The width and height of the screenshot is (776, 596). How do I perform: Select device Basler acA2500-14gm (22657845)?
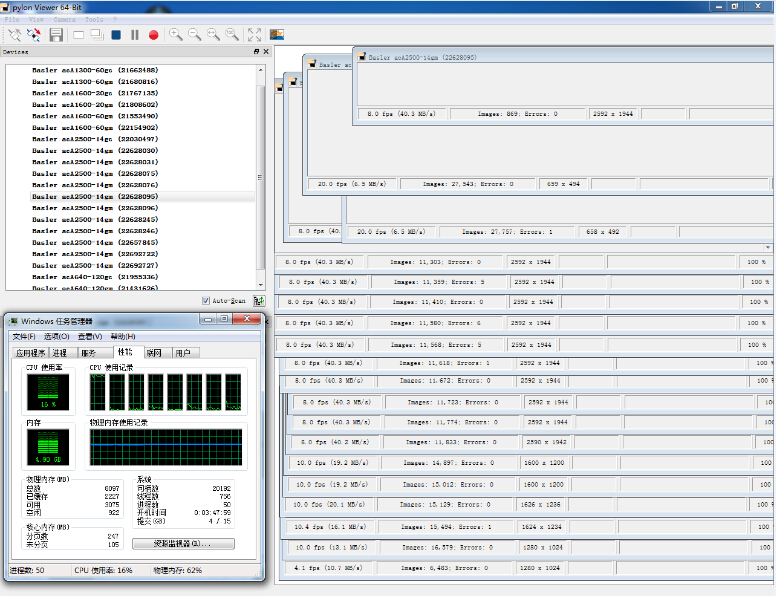(95, 242)
